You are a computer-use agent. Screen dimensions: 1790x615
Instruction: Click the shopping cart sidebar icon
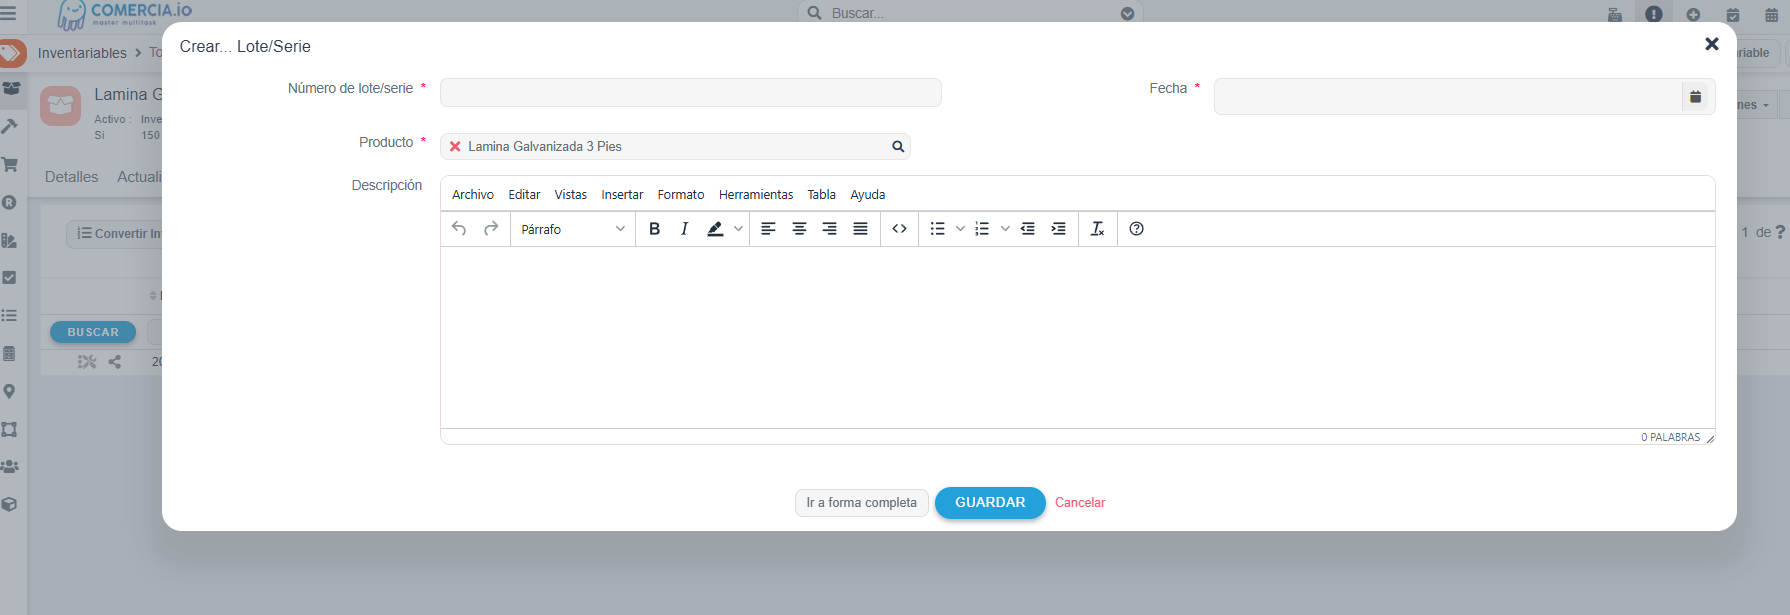[x=10, y=164]
